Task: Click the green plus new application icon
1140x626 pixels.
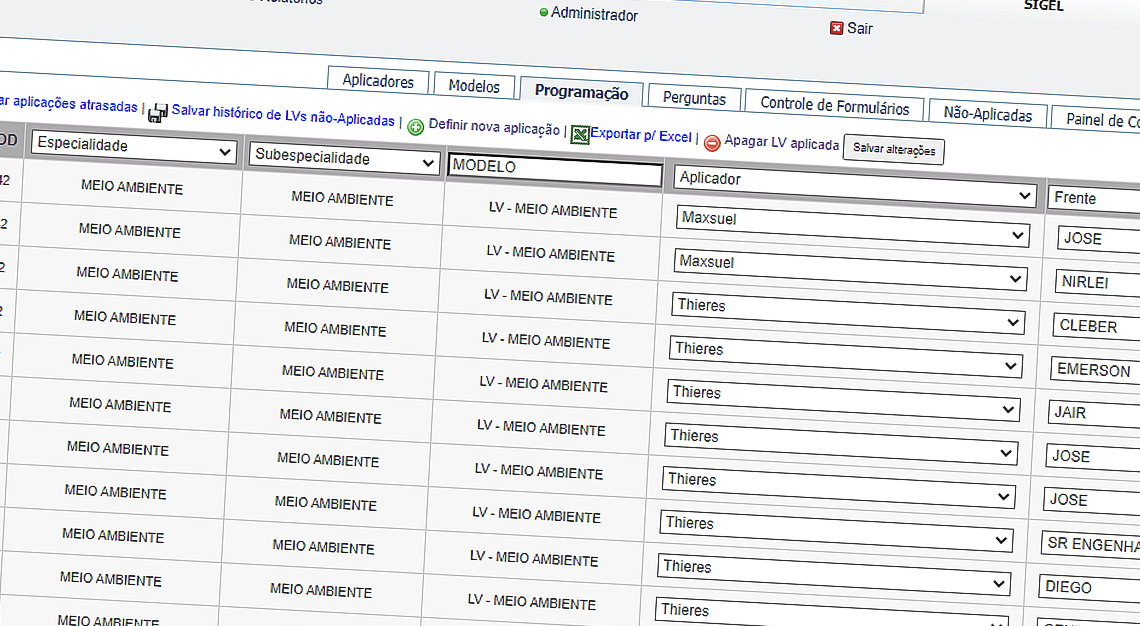Action: click(x=415, y=127)
